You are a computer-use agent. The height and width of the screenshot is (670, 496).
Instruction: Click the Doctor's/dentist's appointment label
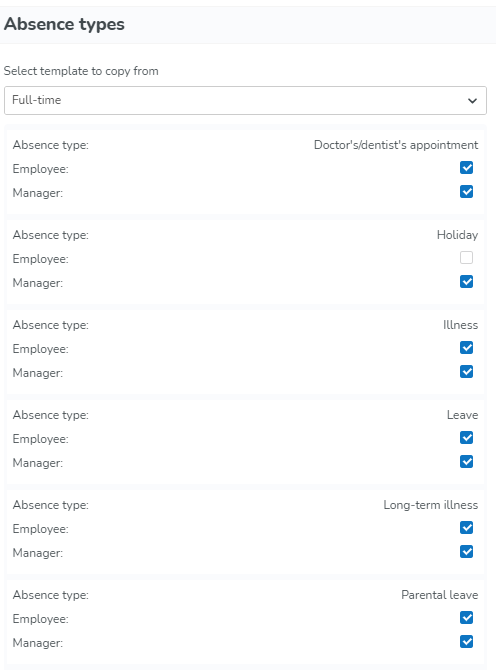[396, 145]
